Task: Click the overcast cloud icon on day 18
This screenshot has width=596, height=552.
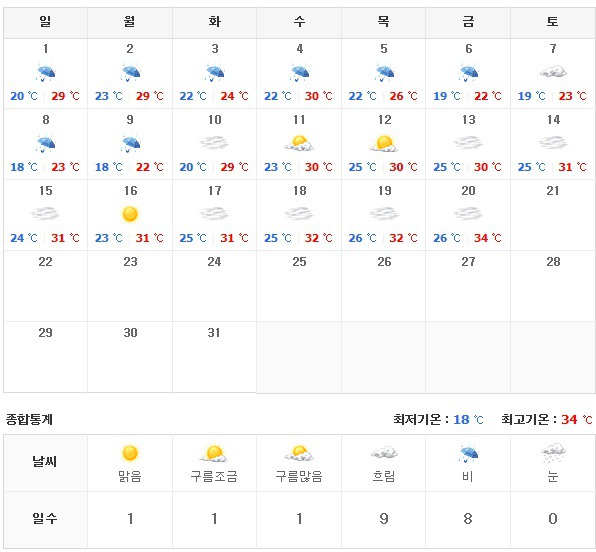Action: tap(299, 214)
